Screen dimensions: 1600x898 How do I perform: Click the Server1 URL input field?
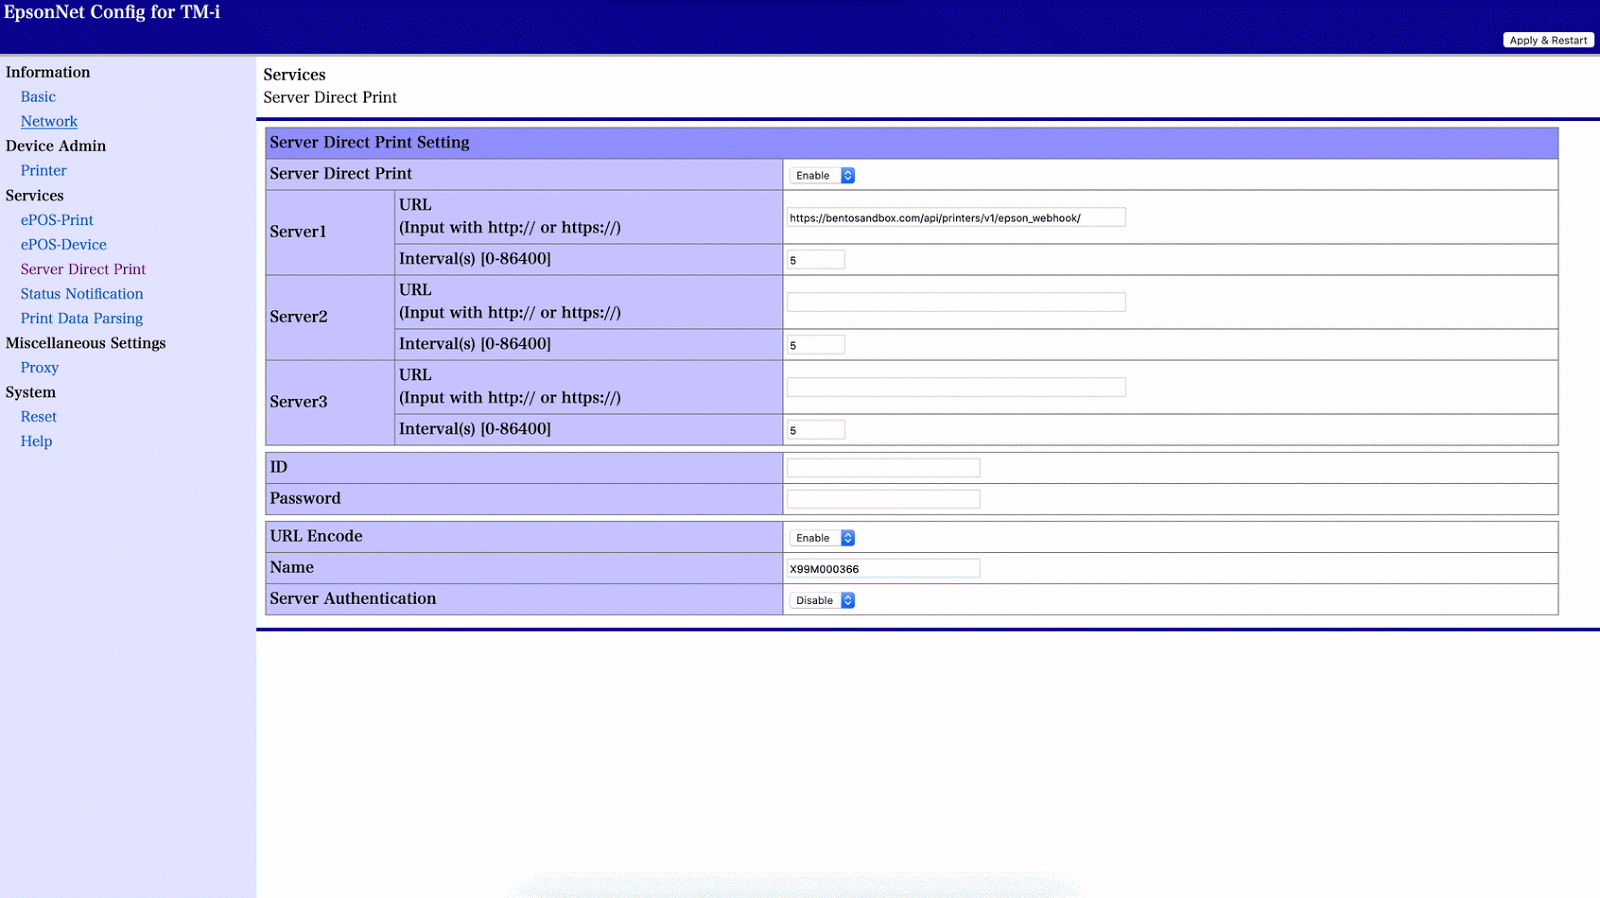pyautogui.click(x=956, y=217)
